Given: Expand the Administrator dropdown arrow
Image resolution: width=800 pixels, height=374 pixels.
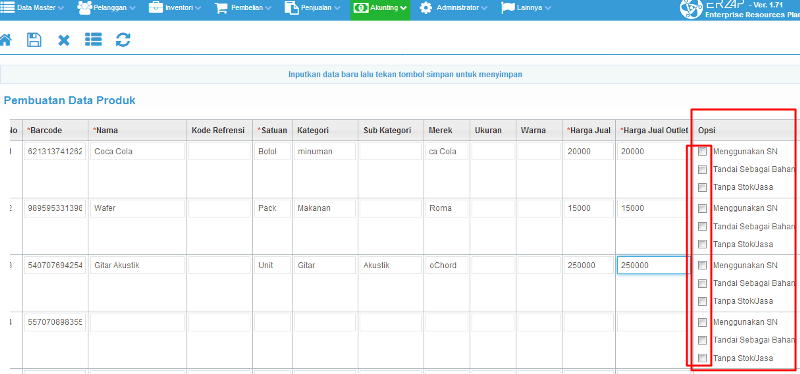Looking at the screenshot, I should tap(484, 8).
